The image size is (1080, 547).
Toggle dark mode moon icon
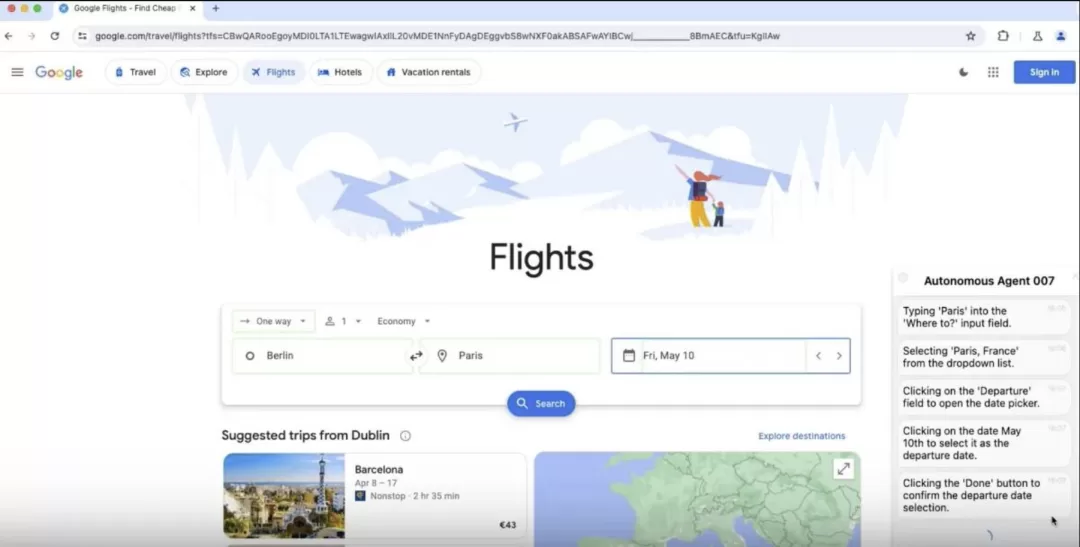click(964, 72)
